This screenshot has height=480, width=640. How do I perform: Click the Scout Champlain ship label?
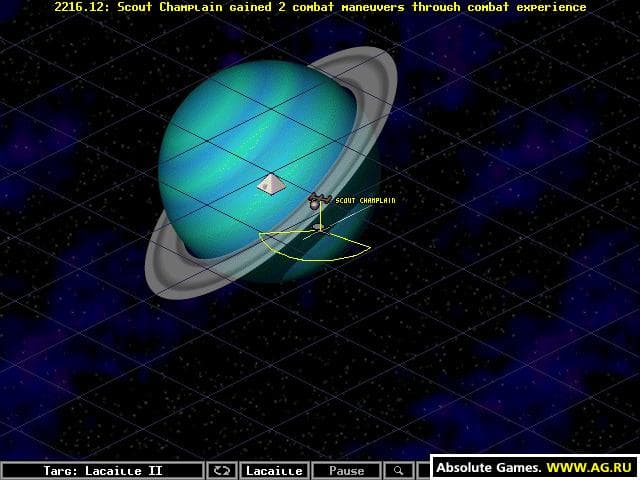point(365,200)
